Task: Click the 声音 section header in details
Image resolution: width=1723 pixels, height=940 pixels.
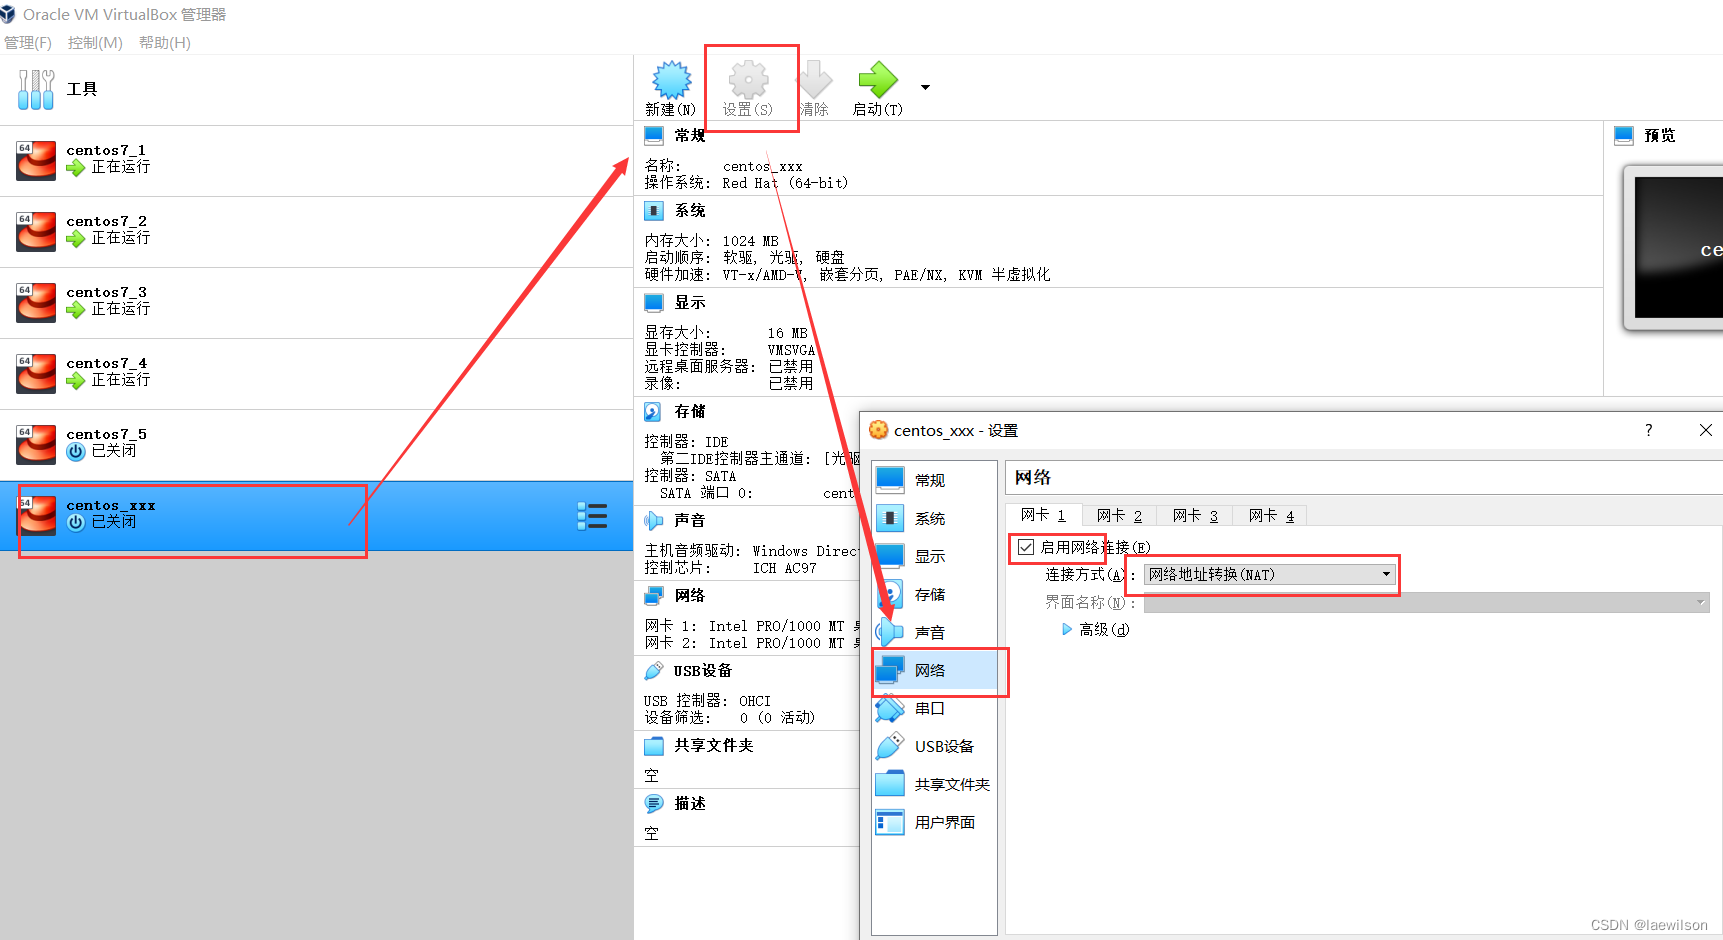Action: coord(690,520)
